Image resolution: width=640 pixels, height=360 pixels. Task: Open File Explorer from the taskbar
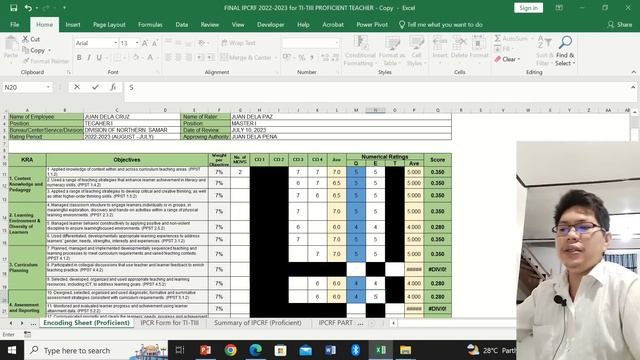tap(405, 350)
